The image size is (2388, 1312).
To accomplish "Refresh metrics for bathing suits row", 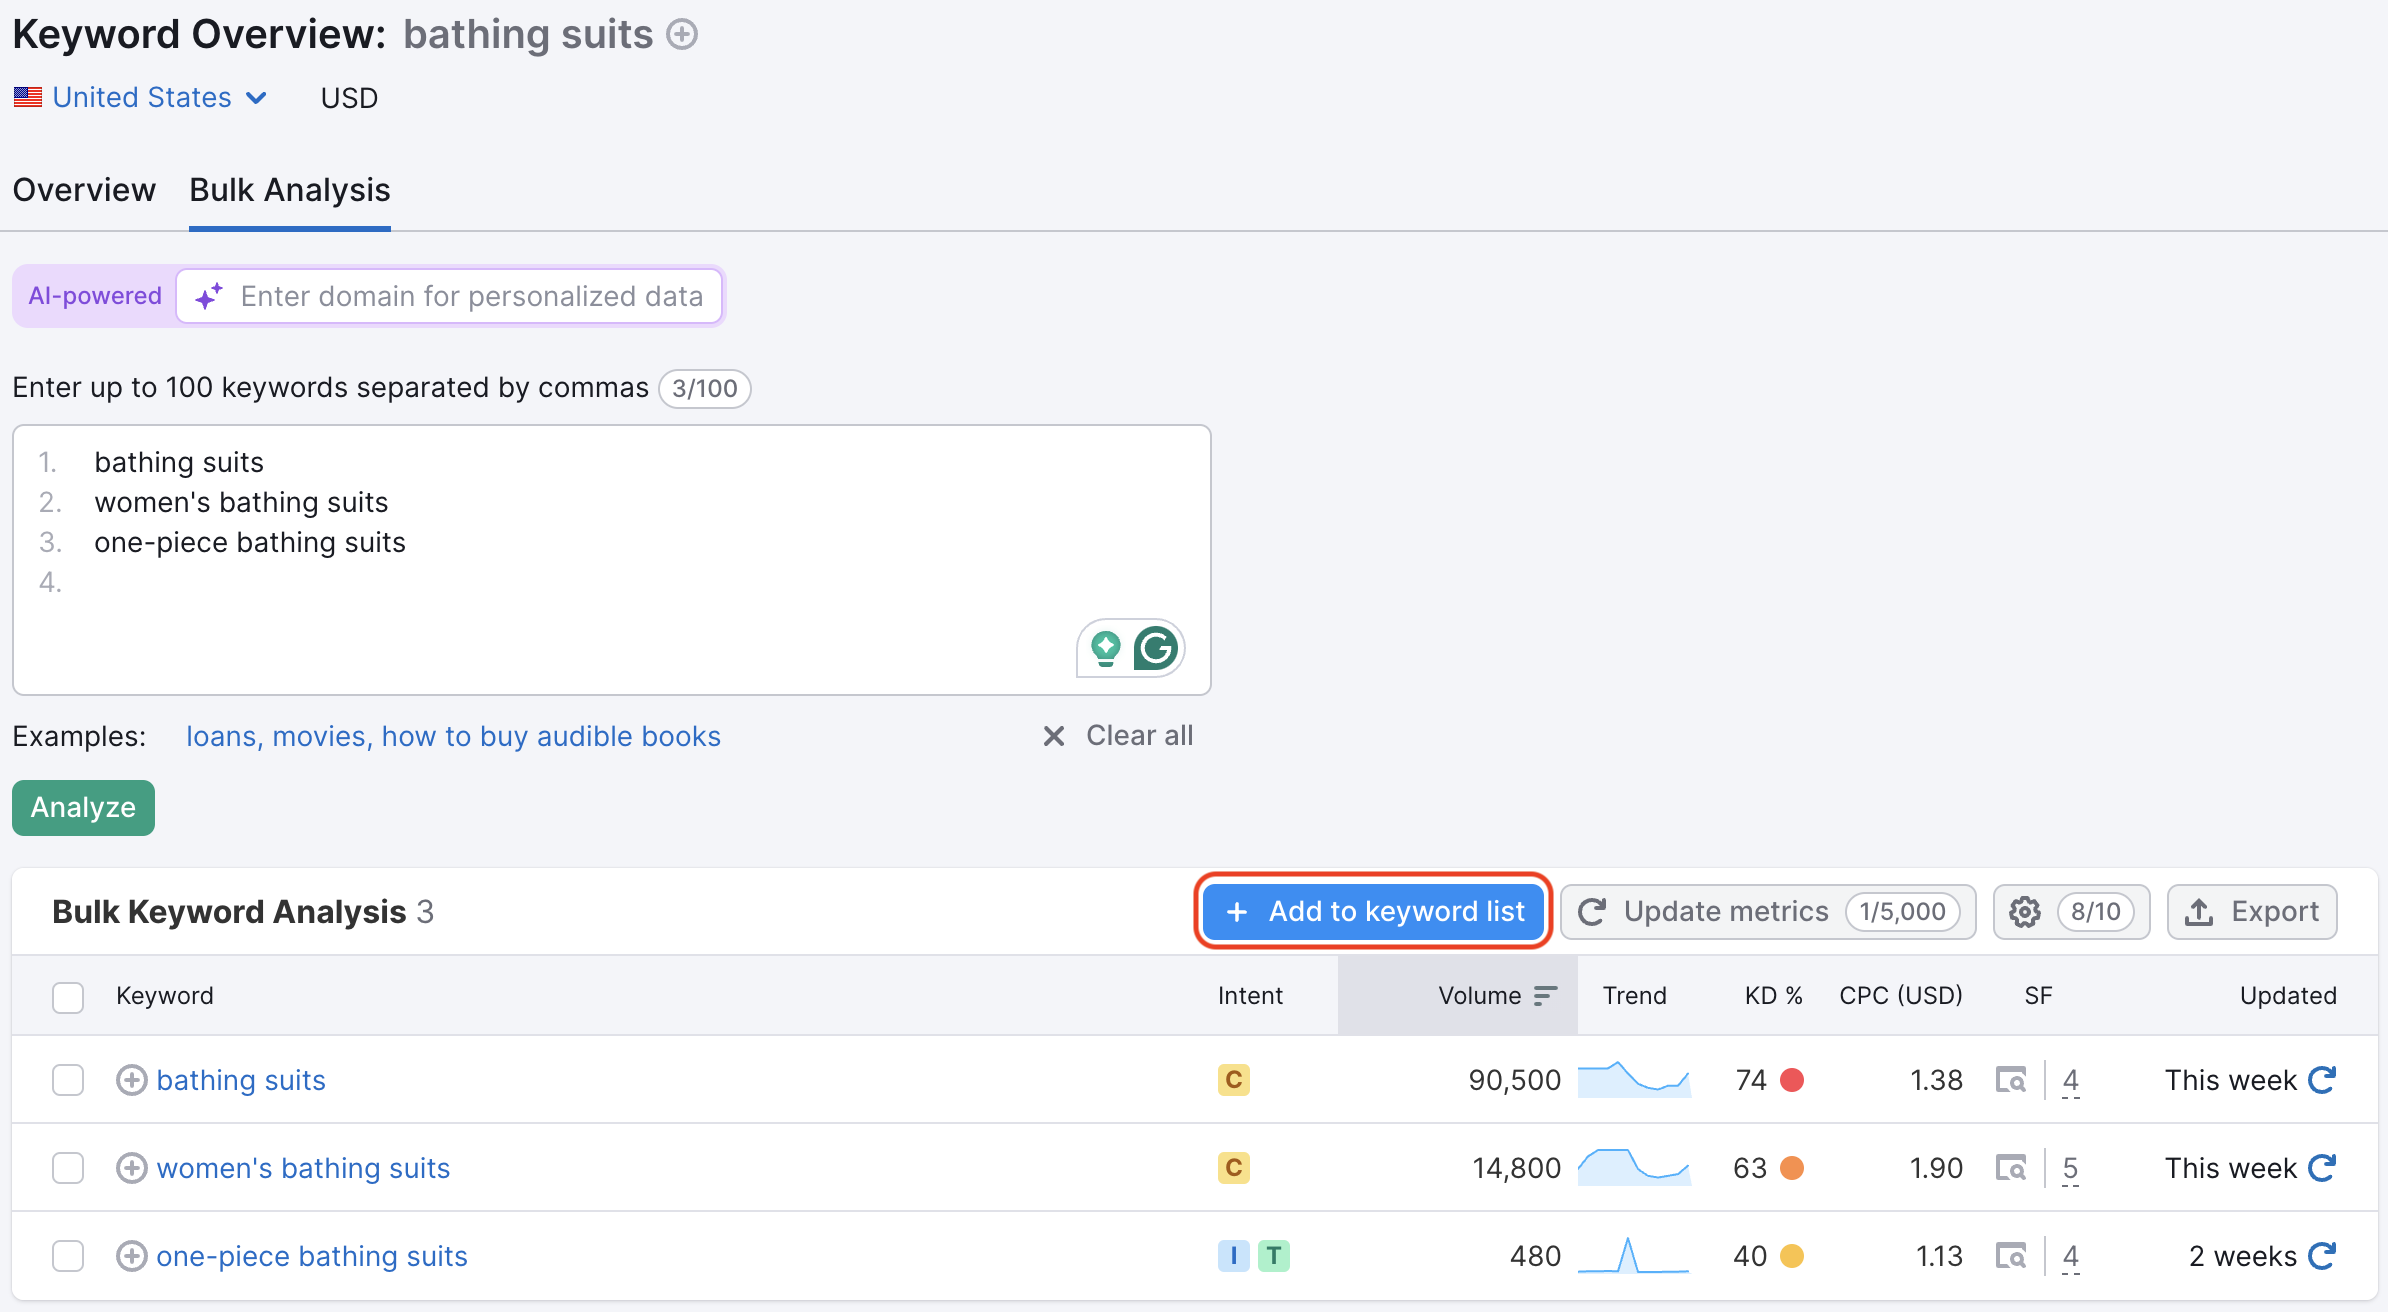I will coord(2322,1080).
